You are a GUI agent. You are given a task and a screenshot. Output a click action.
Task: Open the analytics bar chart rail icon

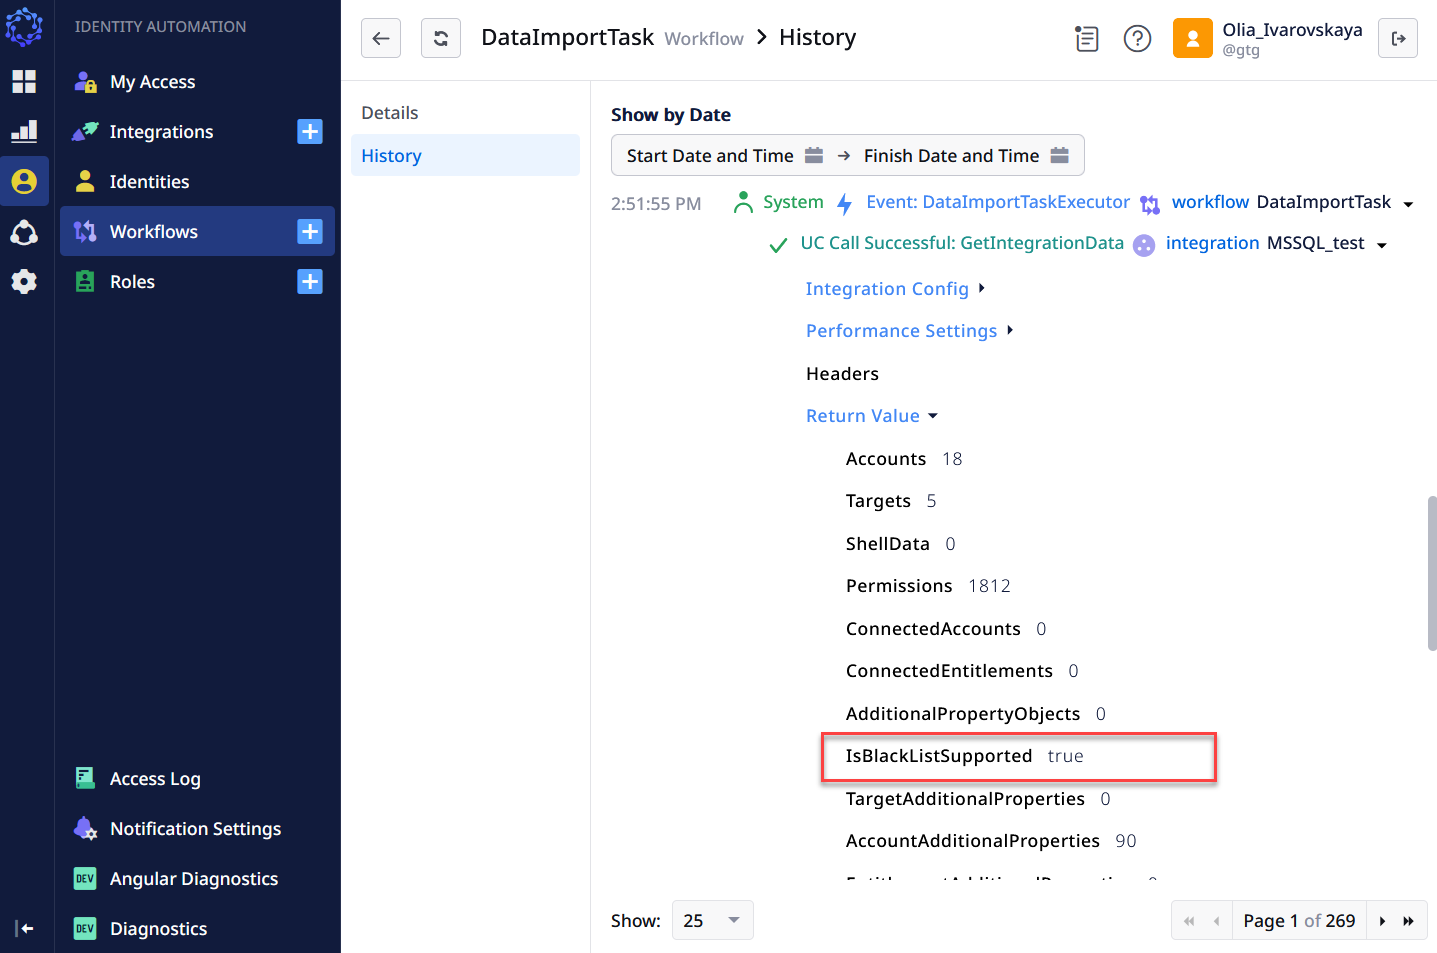(x=24, y=131)
